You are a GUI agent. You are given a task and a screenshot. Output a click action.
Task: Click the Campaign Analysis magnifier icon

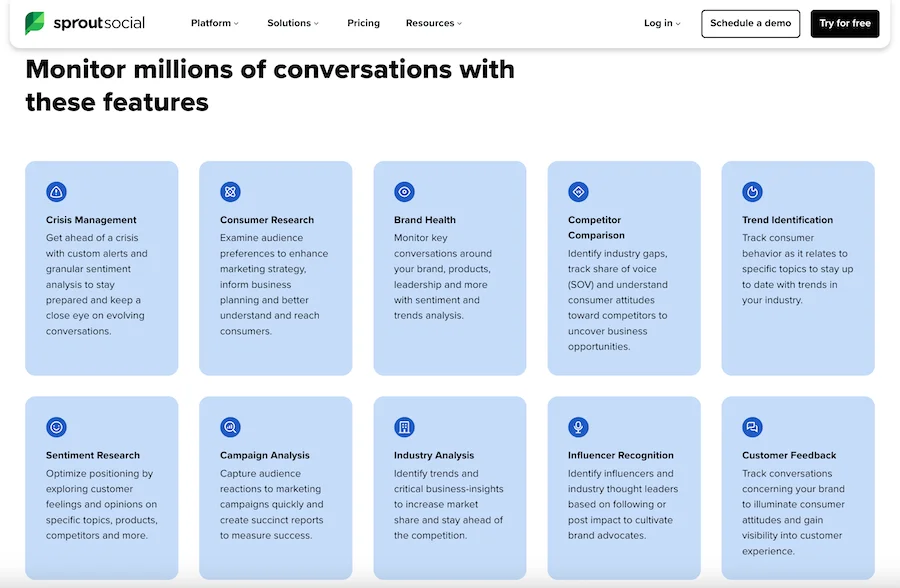(x=231, y=427)
